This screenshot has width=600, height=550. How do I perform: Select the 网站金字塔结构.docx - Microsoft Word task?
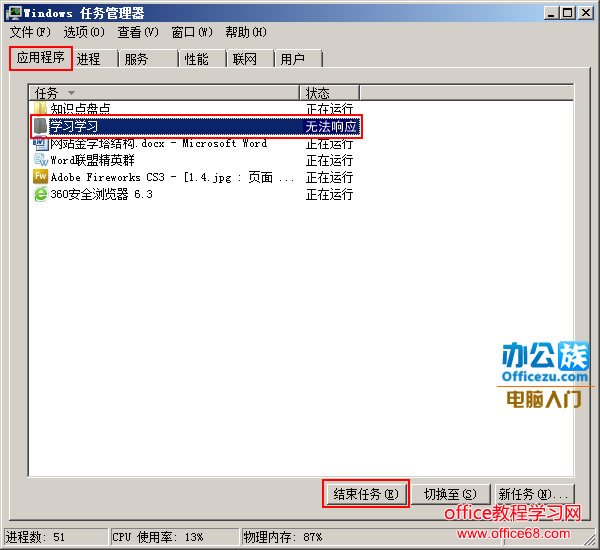pyautogui.click(x=158, y=144)
